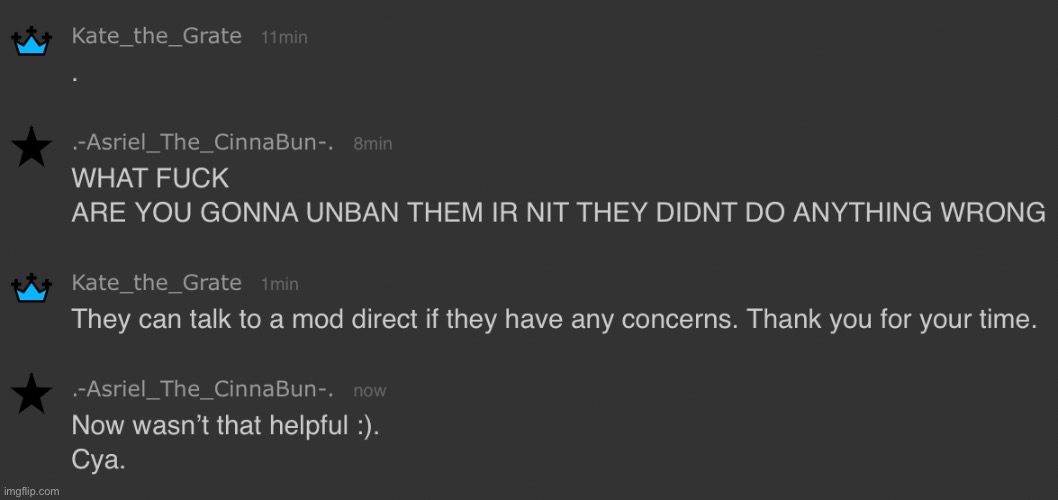
Task: Click the black star beside the newest comment
Action: 31,395
